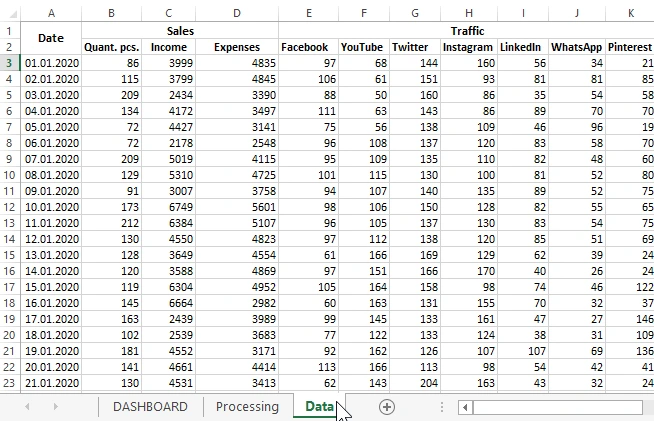Select date cell 21.01.2020
The image size is (654, 421).
[x=51, y=383]
